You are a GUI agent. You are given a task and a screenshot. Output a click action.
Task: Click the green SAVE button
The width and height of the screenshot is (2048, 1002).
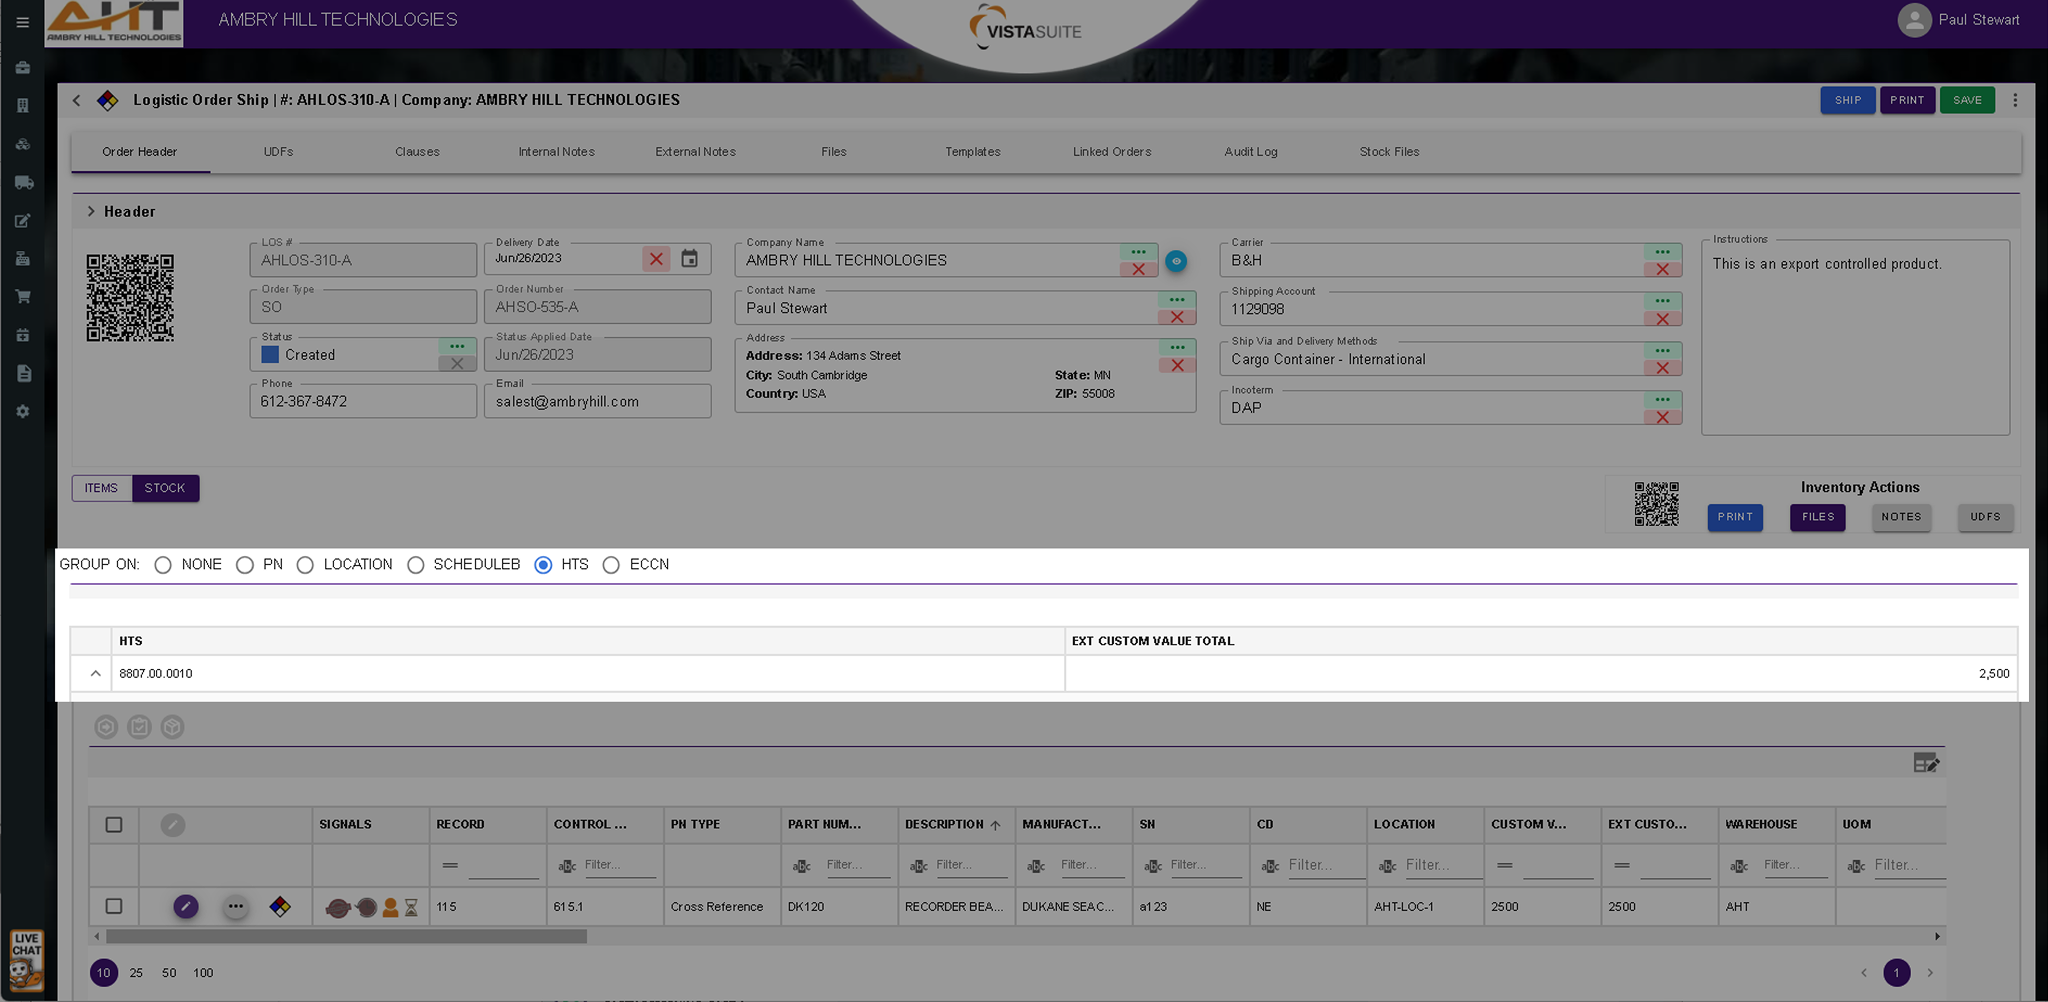pyautogui.click(x=1966, y=100)
